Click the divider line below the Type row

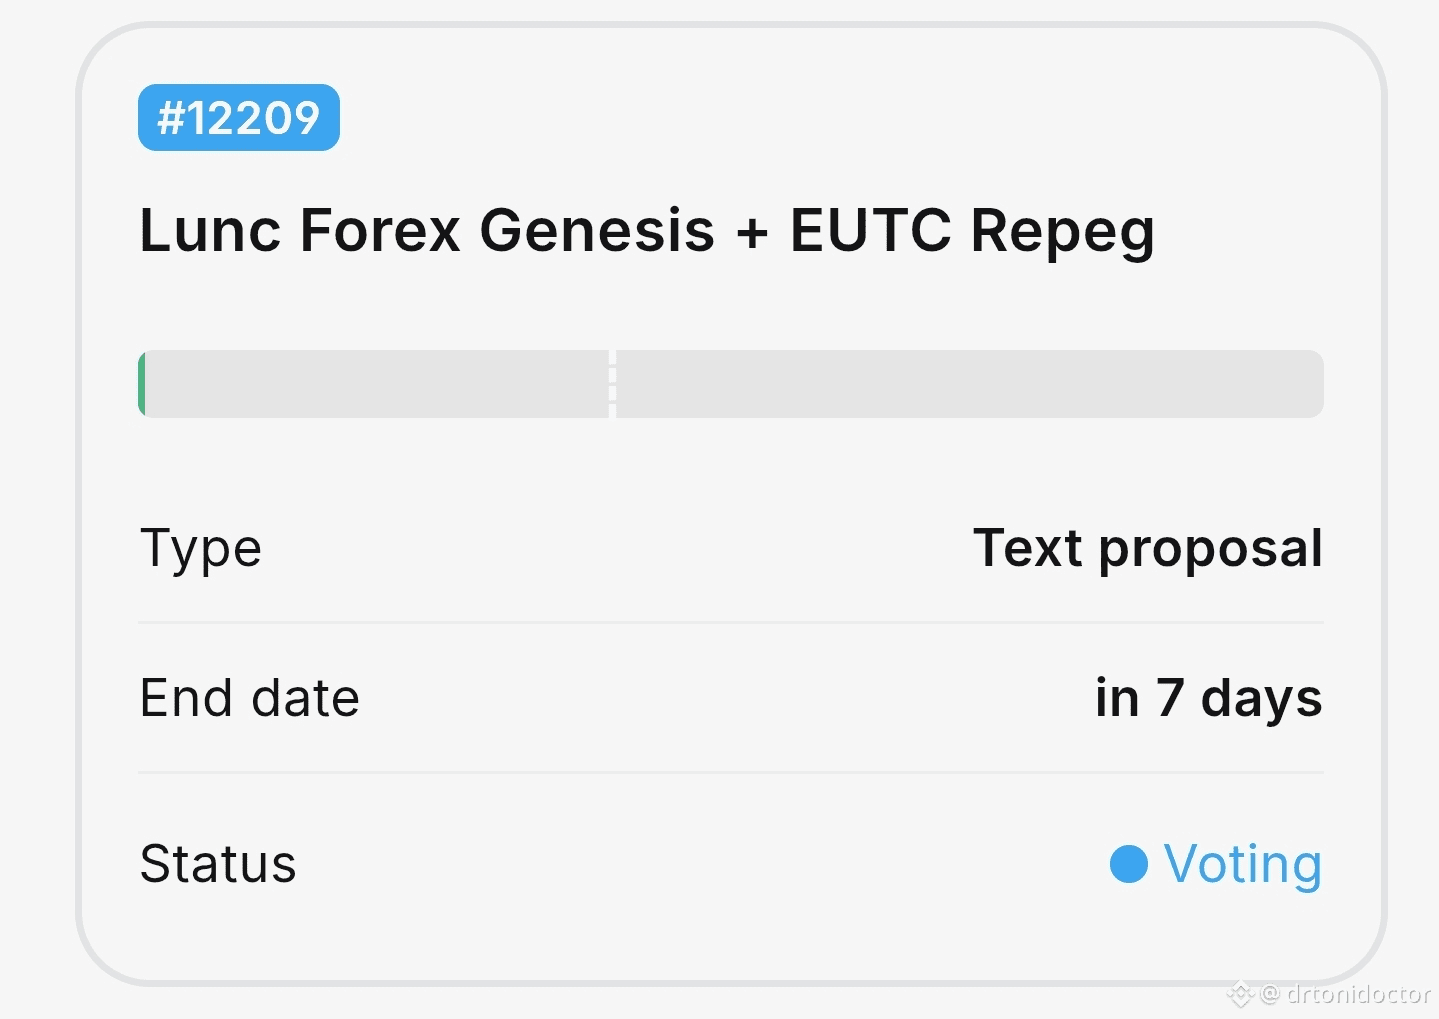coord(730,622)
